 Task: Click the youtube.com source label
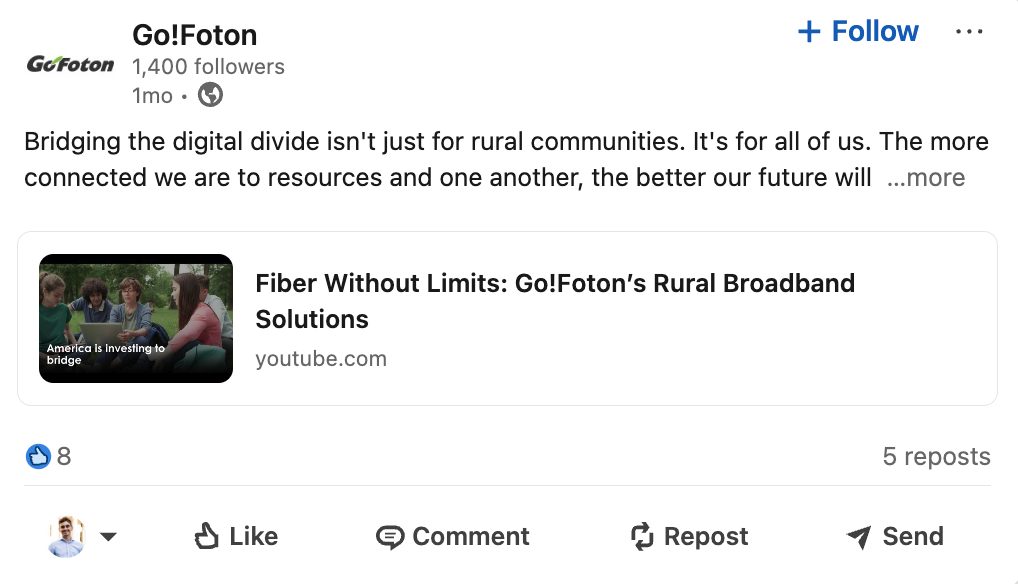click(321, 359)
